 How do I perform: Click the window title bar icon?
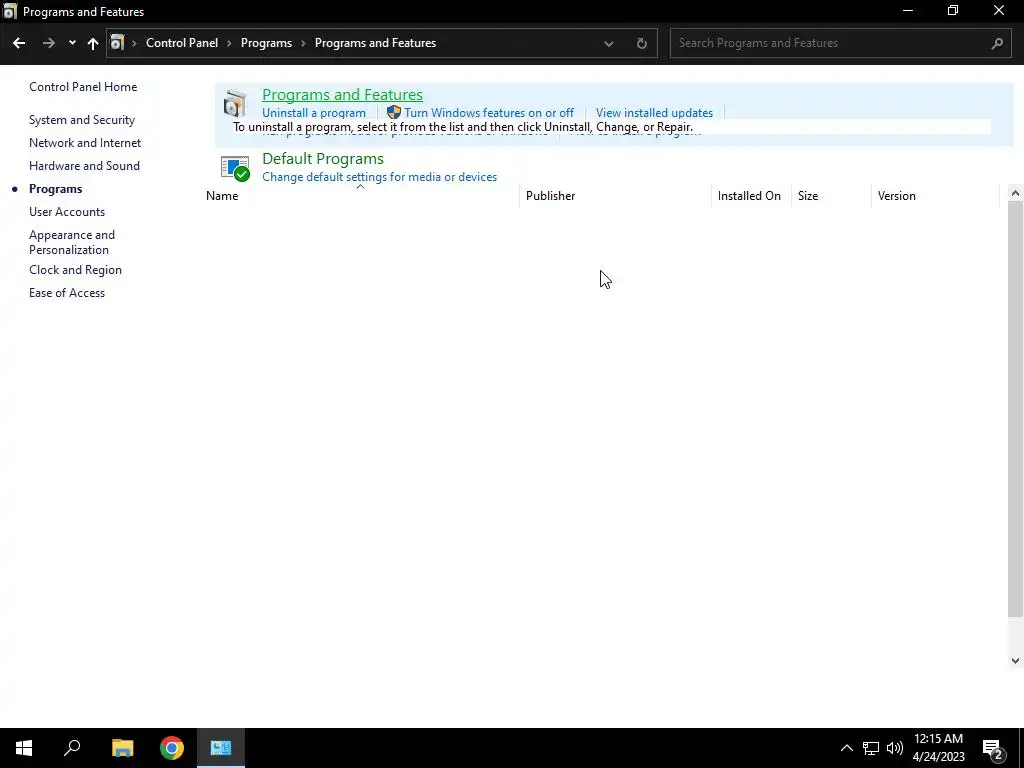(x=10, y=12)
